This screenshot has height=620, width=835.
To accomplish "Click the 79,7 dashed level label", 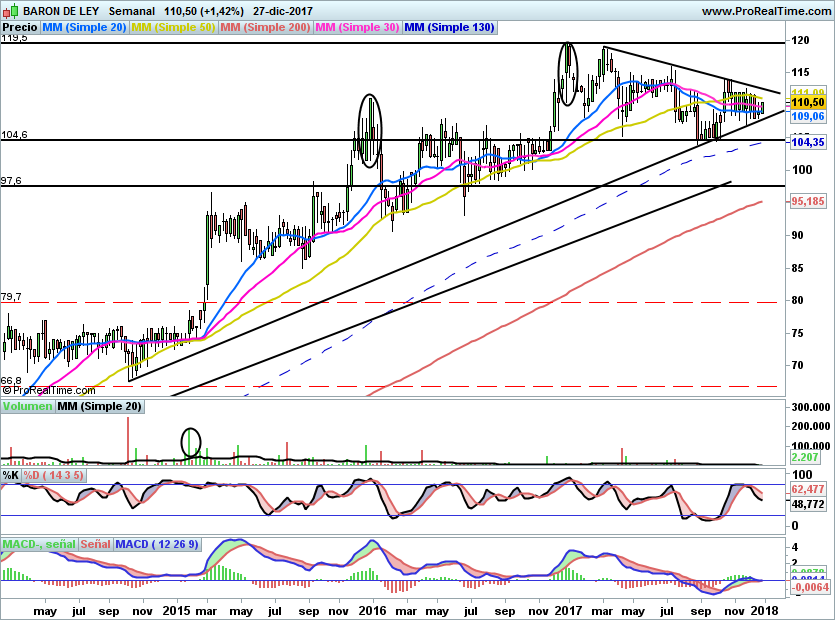I will [11, 297].
